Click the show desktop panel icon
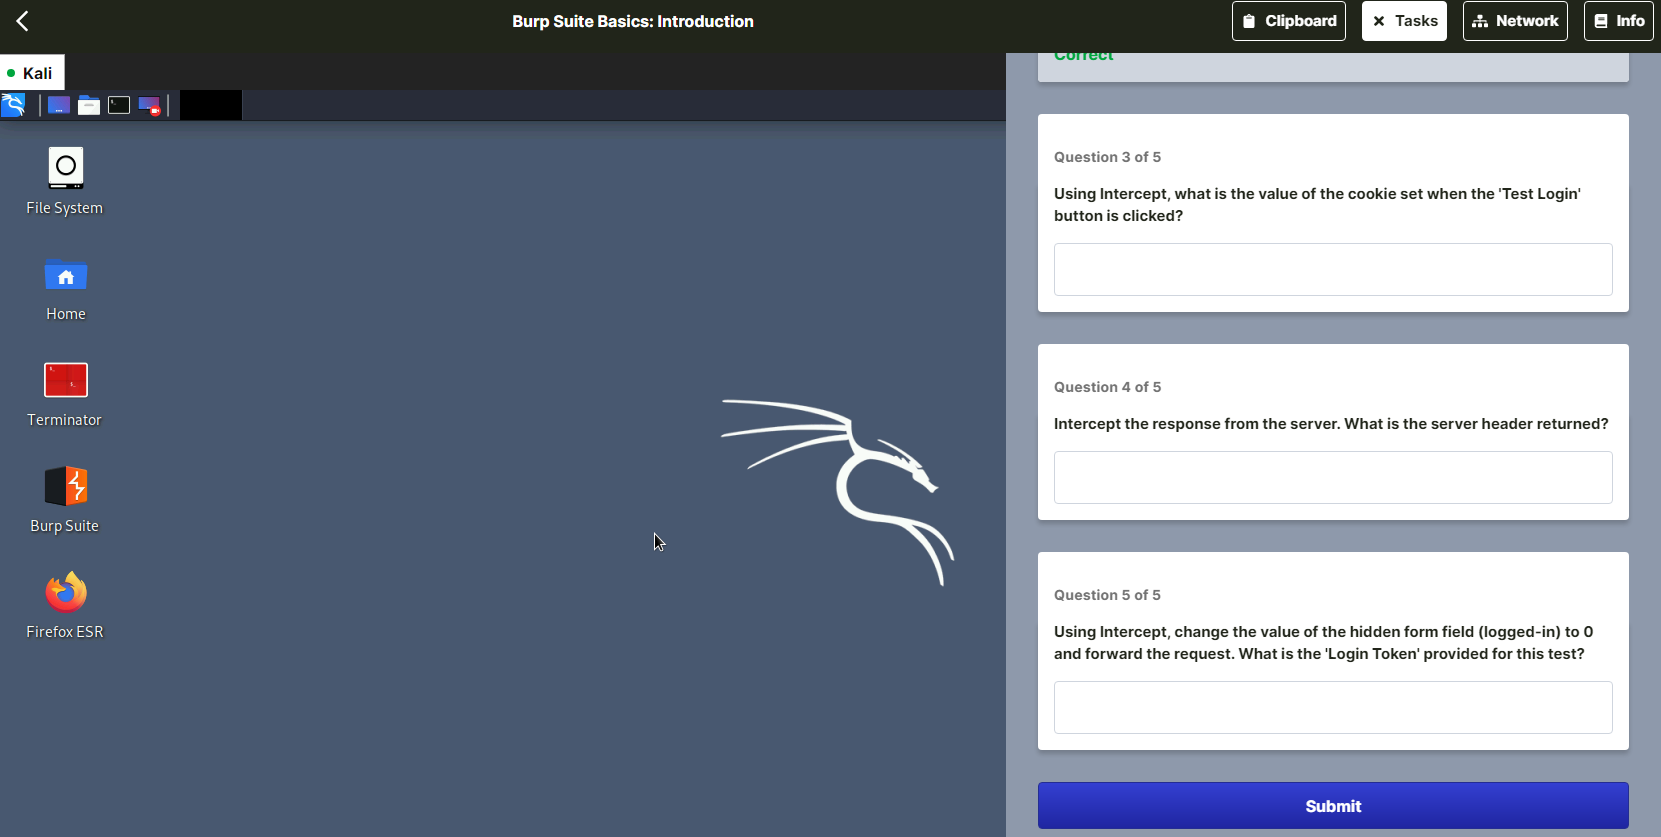 (59, 105)
